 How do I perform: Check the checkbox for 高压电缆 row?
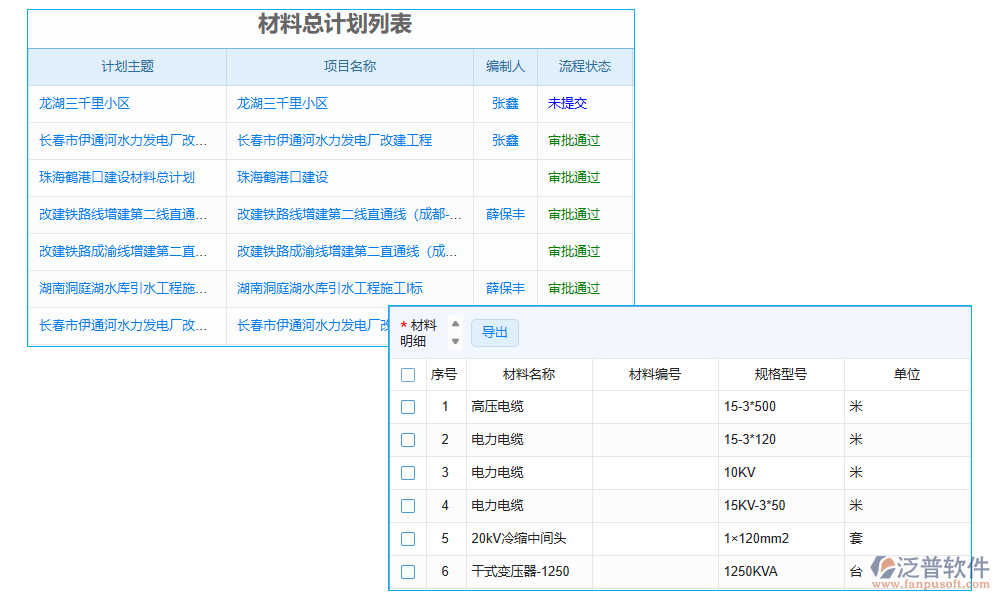408,406
